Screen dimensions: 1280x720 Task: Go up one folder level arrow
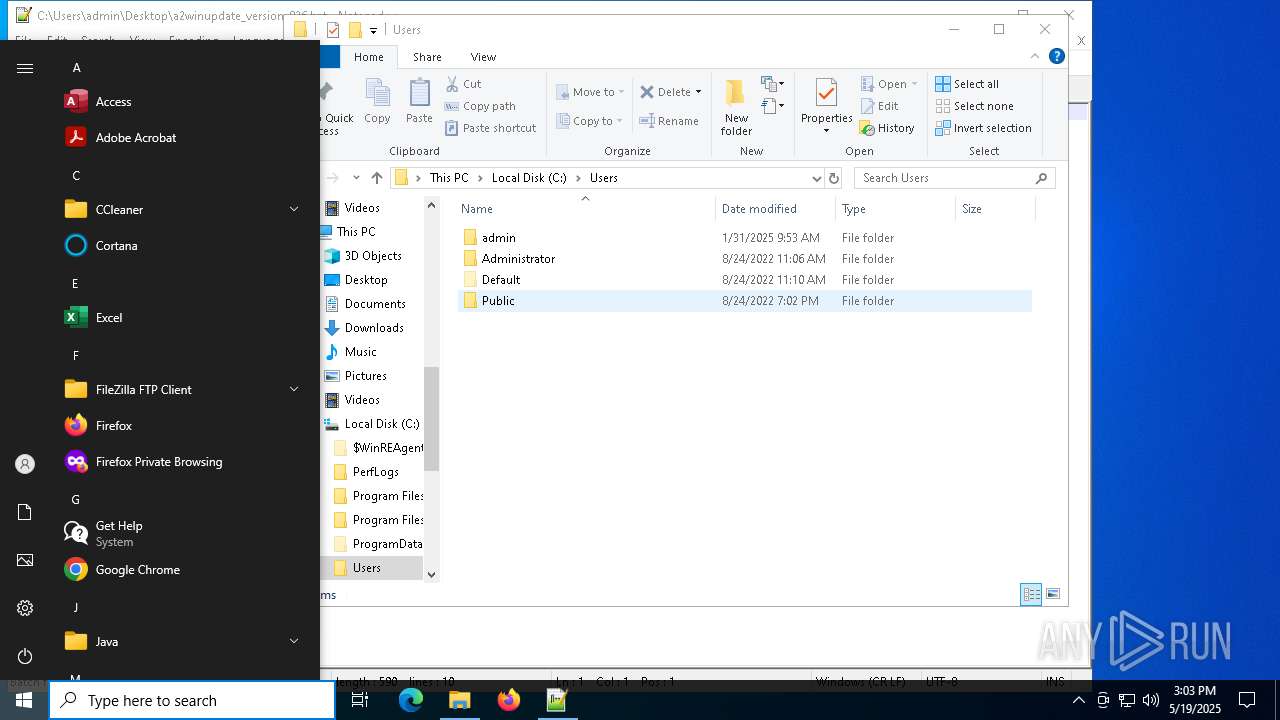pyautogui.click(x=376, y=178)
